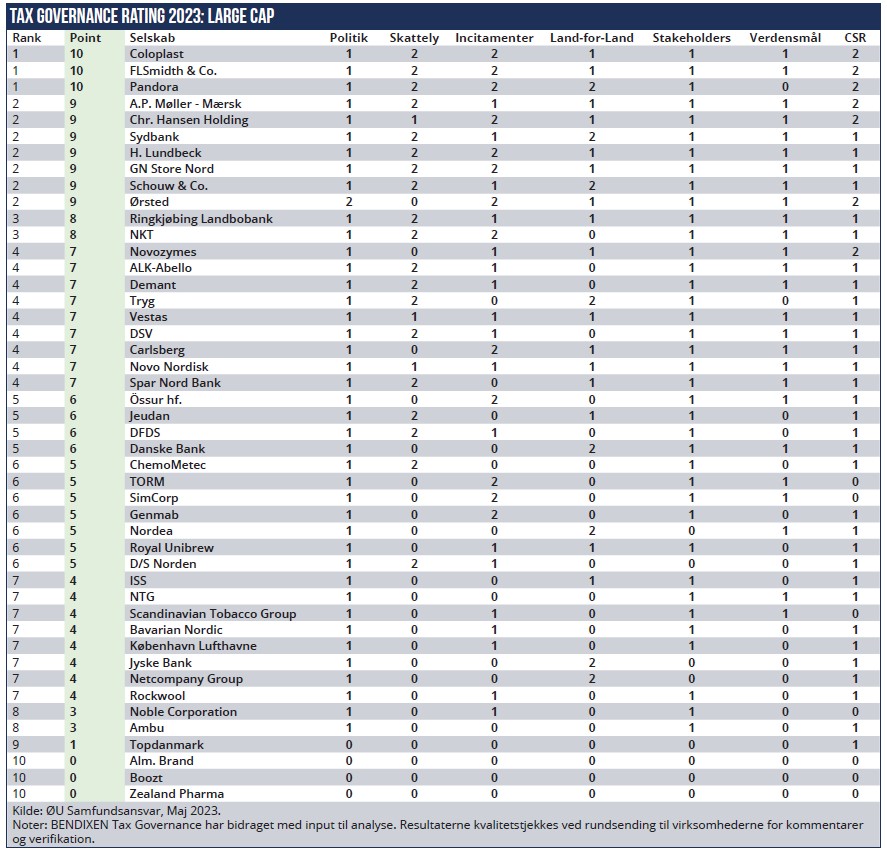Select the Verdensmål column header
Image resolution: width=887 pixels, height=856 pixels.
[x=785, y=38]
